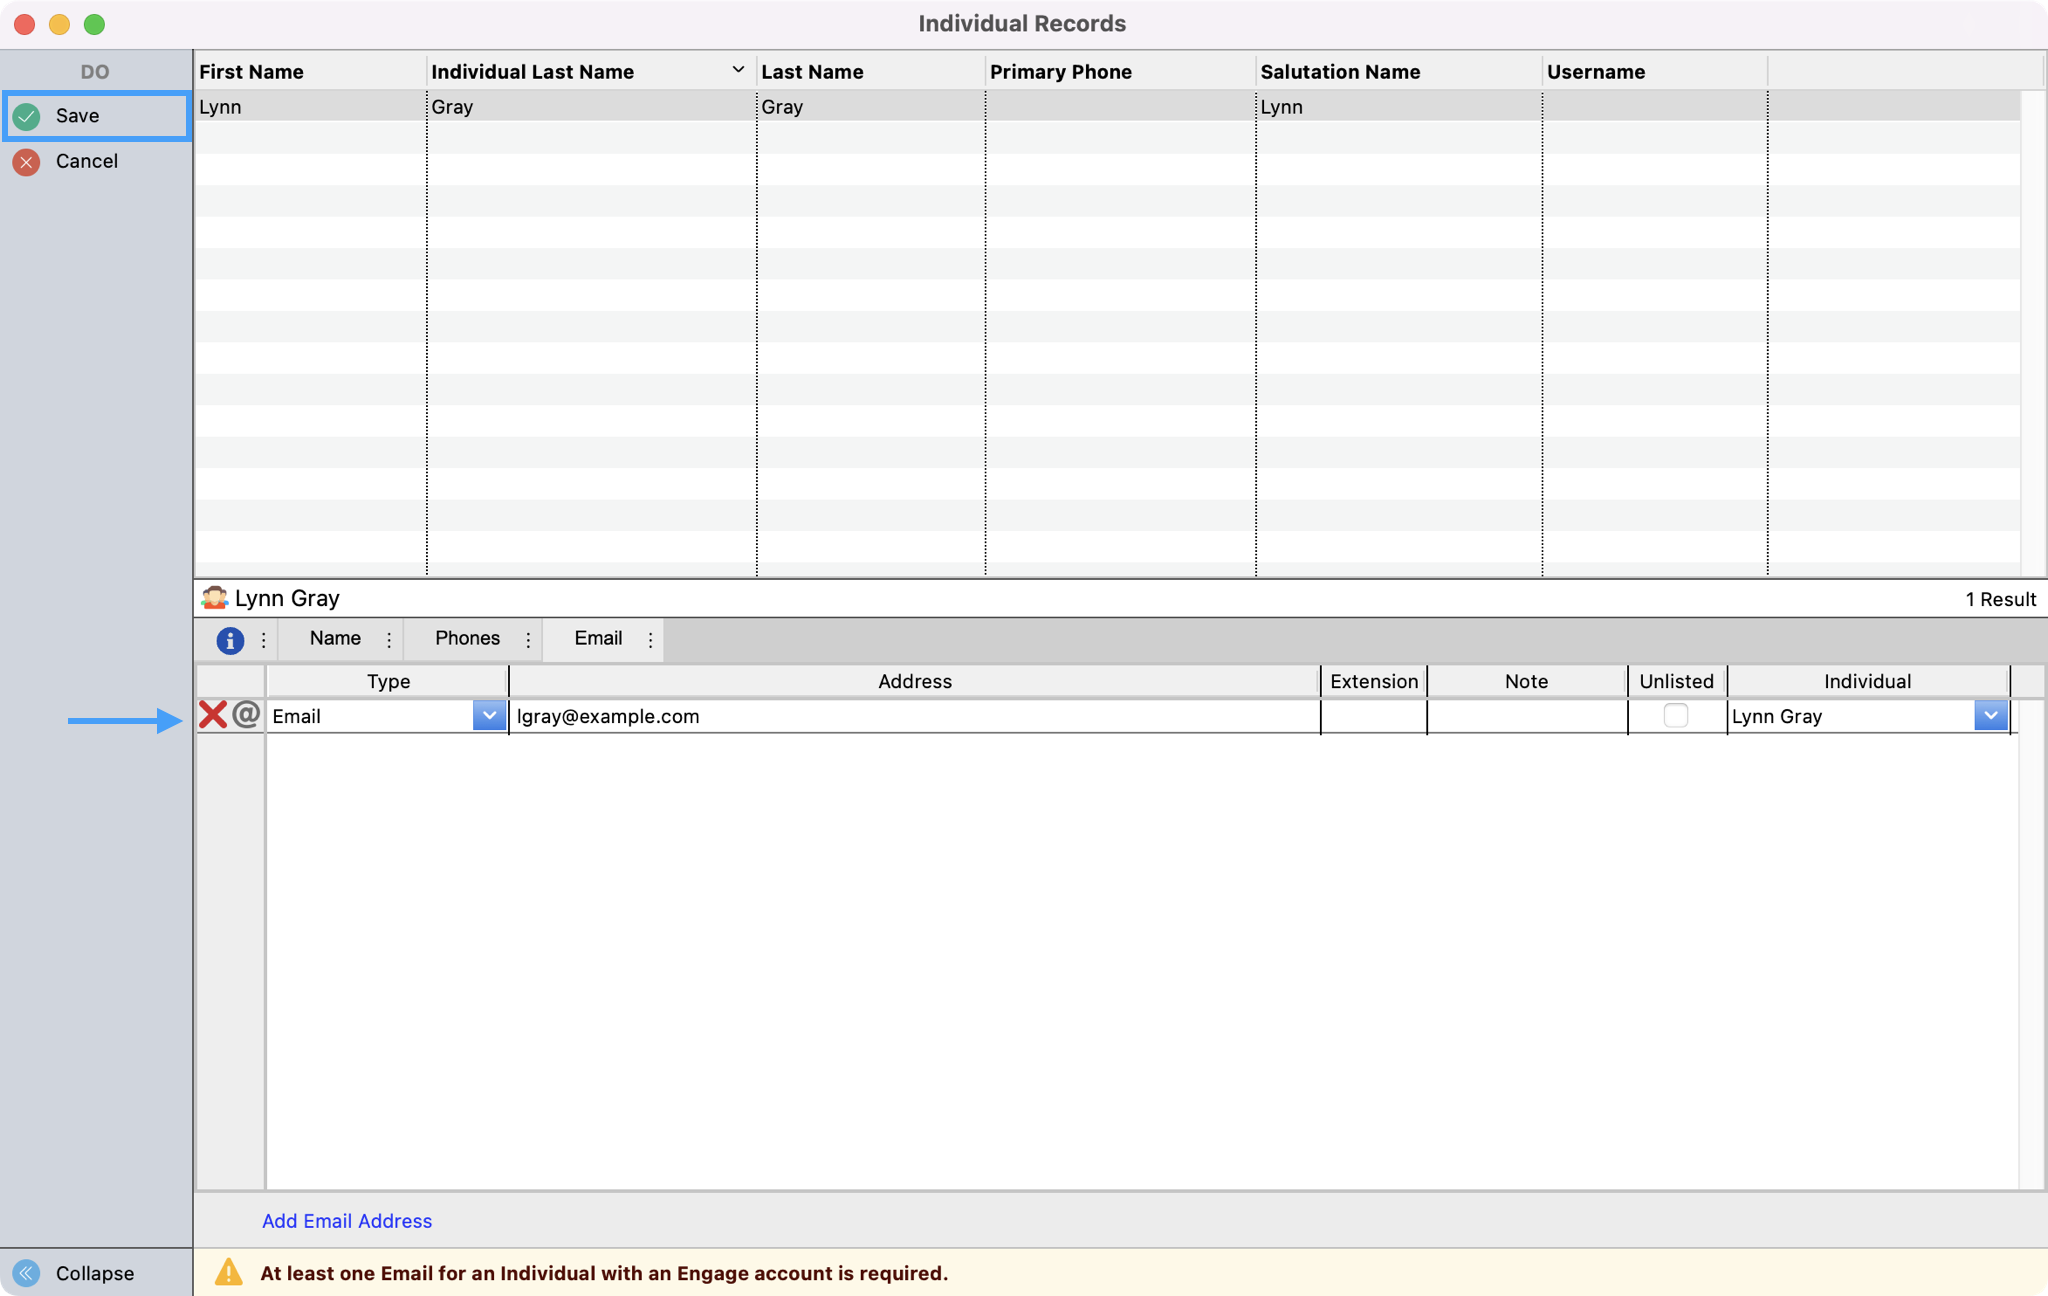Delete email row with red X icon
This screenshot has height=1296, width=2048.
[x=213, y=715]
